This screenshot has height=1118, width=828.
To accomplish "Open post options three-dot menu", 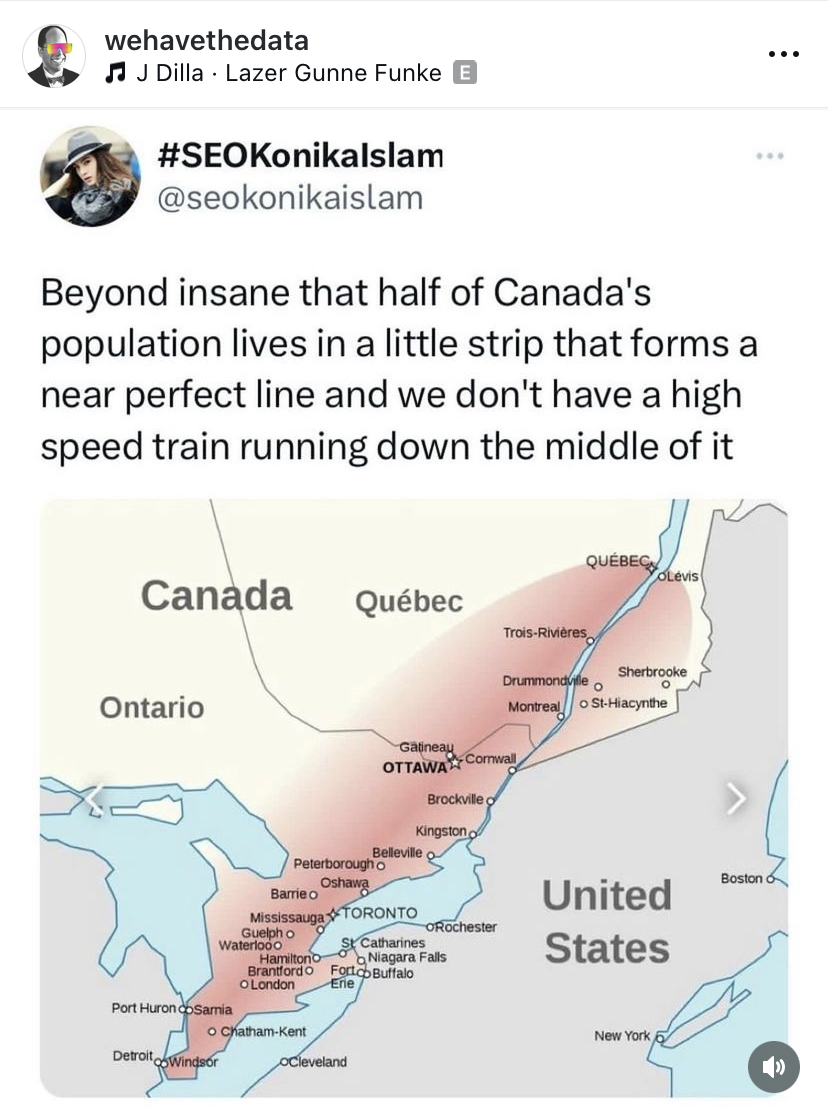I will [x=784, y=54].
